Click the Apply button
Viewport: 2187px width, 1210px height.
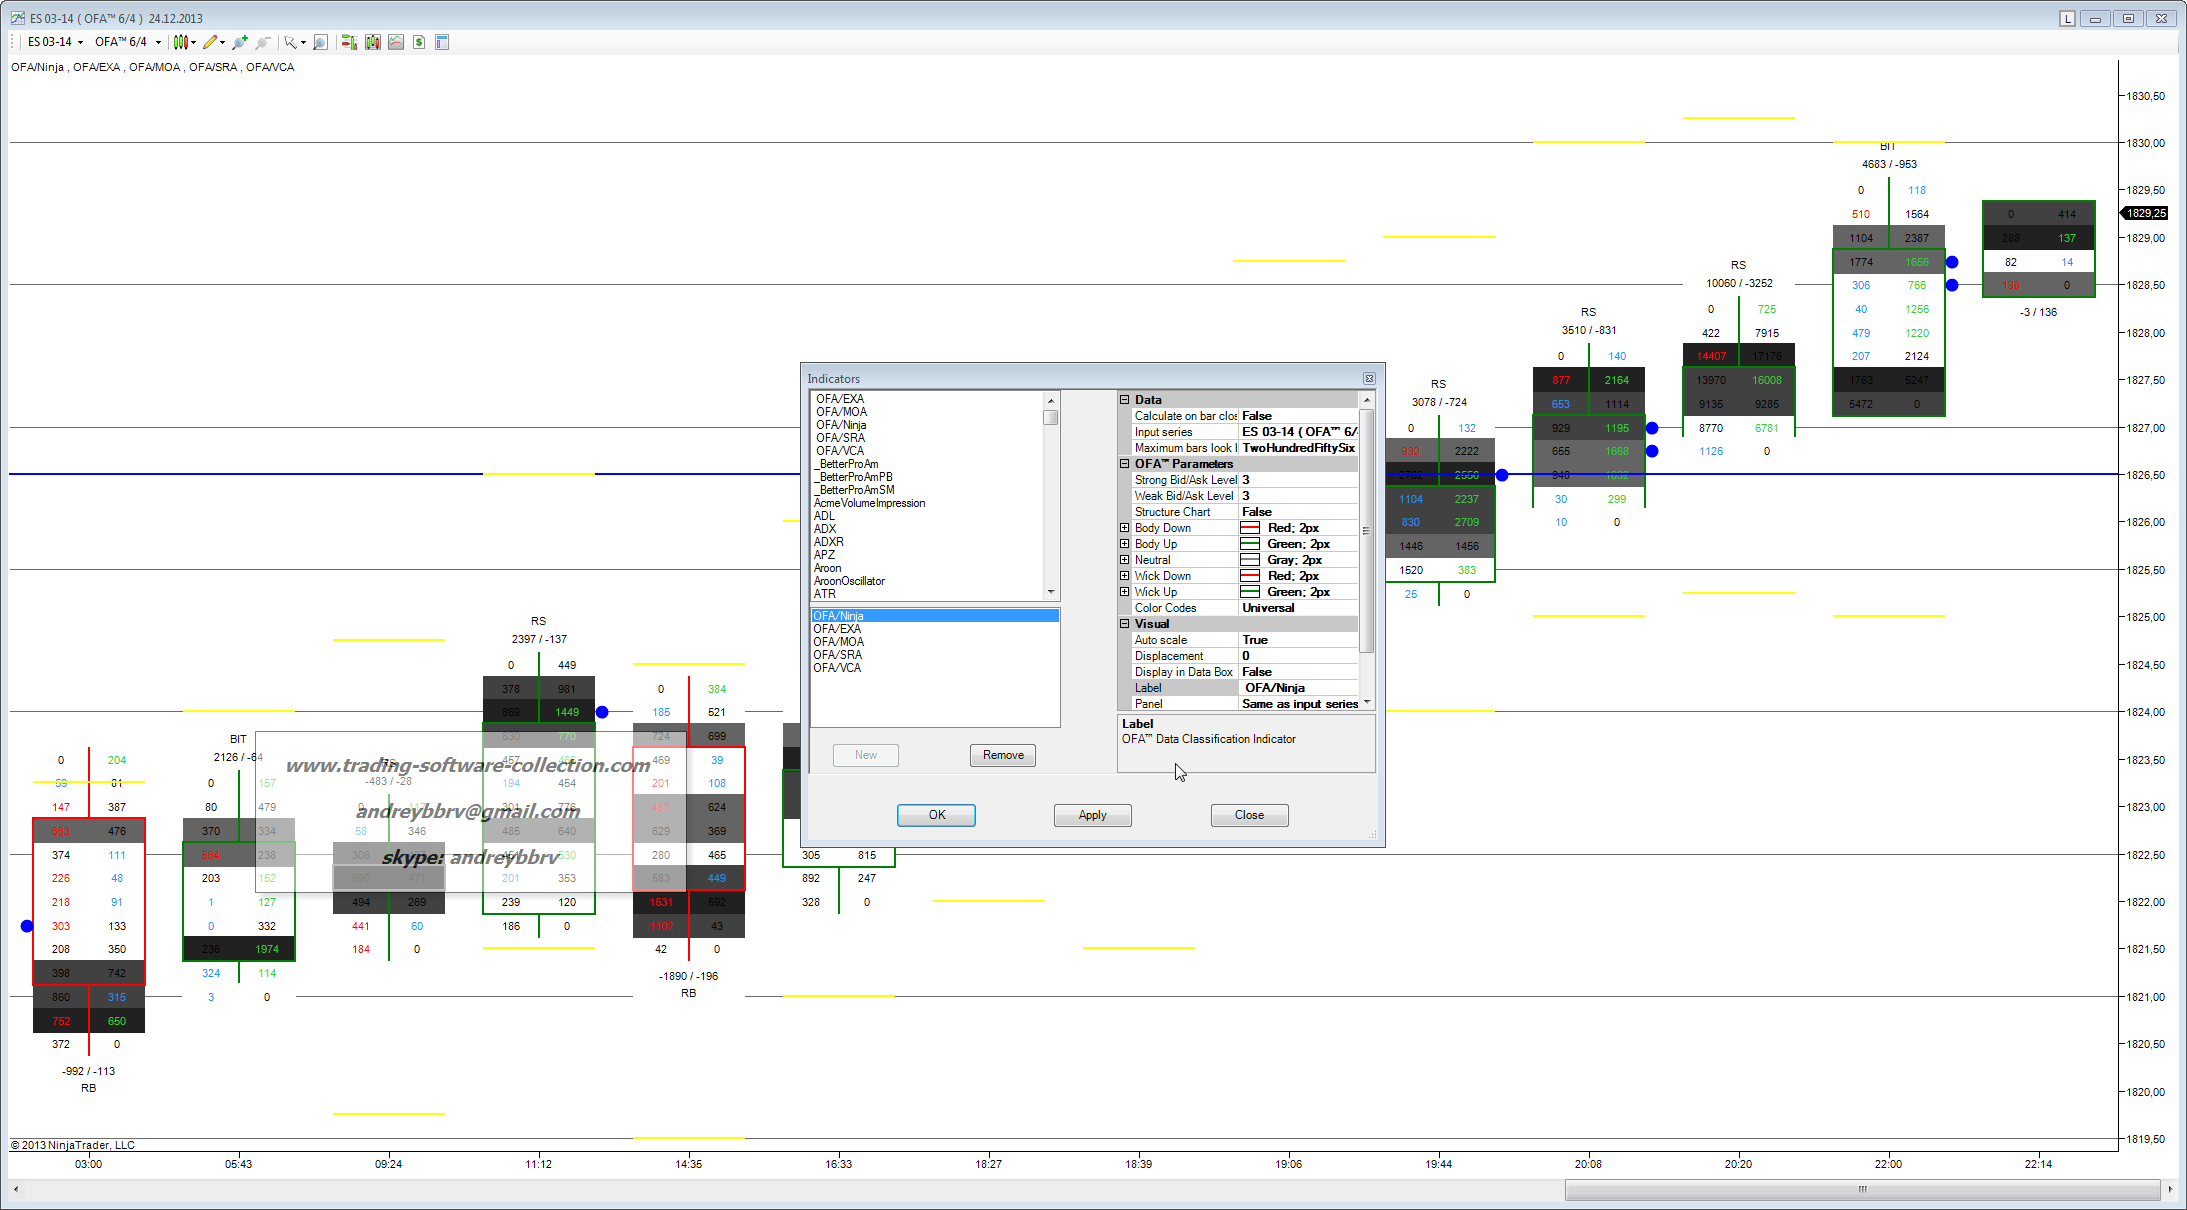click(x=1092, y=815)
